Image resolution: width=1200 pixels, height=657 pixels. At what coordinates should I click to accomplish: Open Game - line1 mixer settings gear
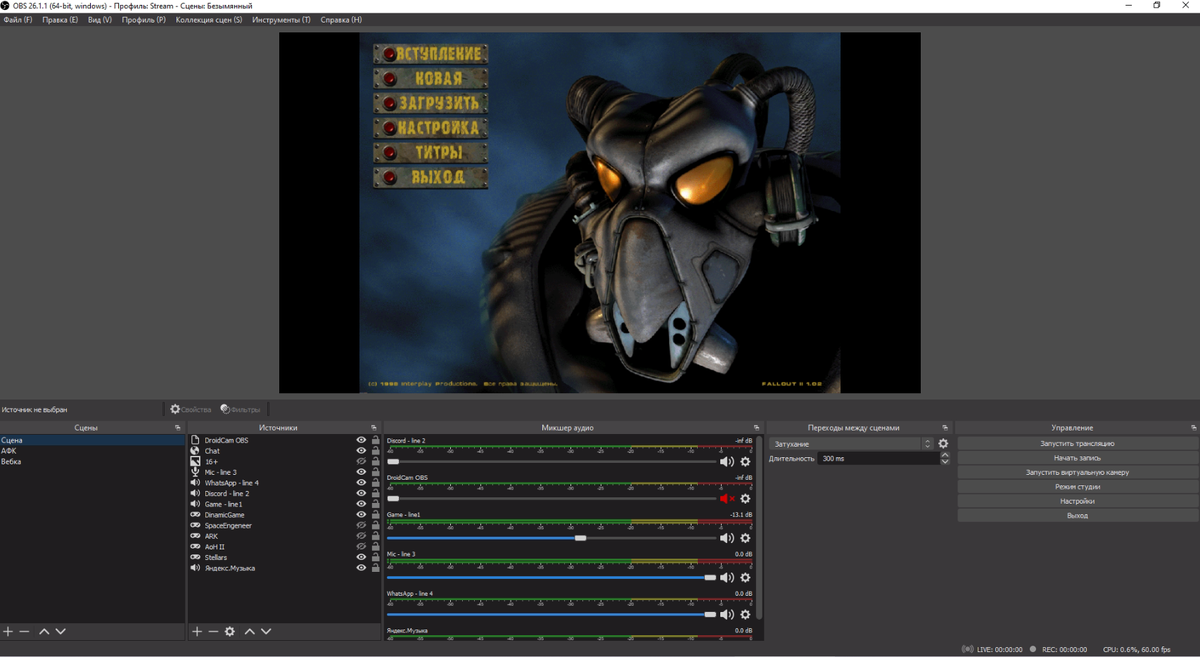coord(745,538)
